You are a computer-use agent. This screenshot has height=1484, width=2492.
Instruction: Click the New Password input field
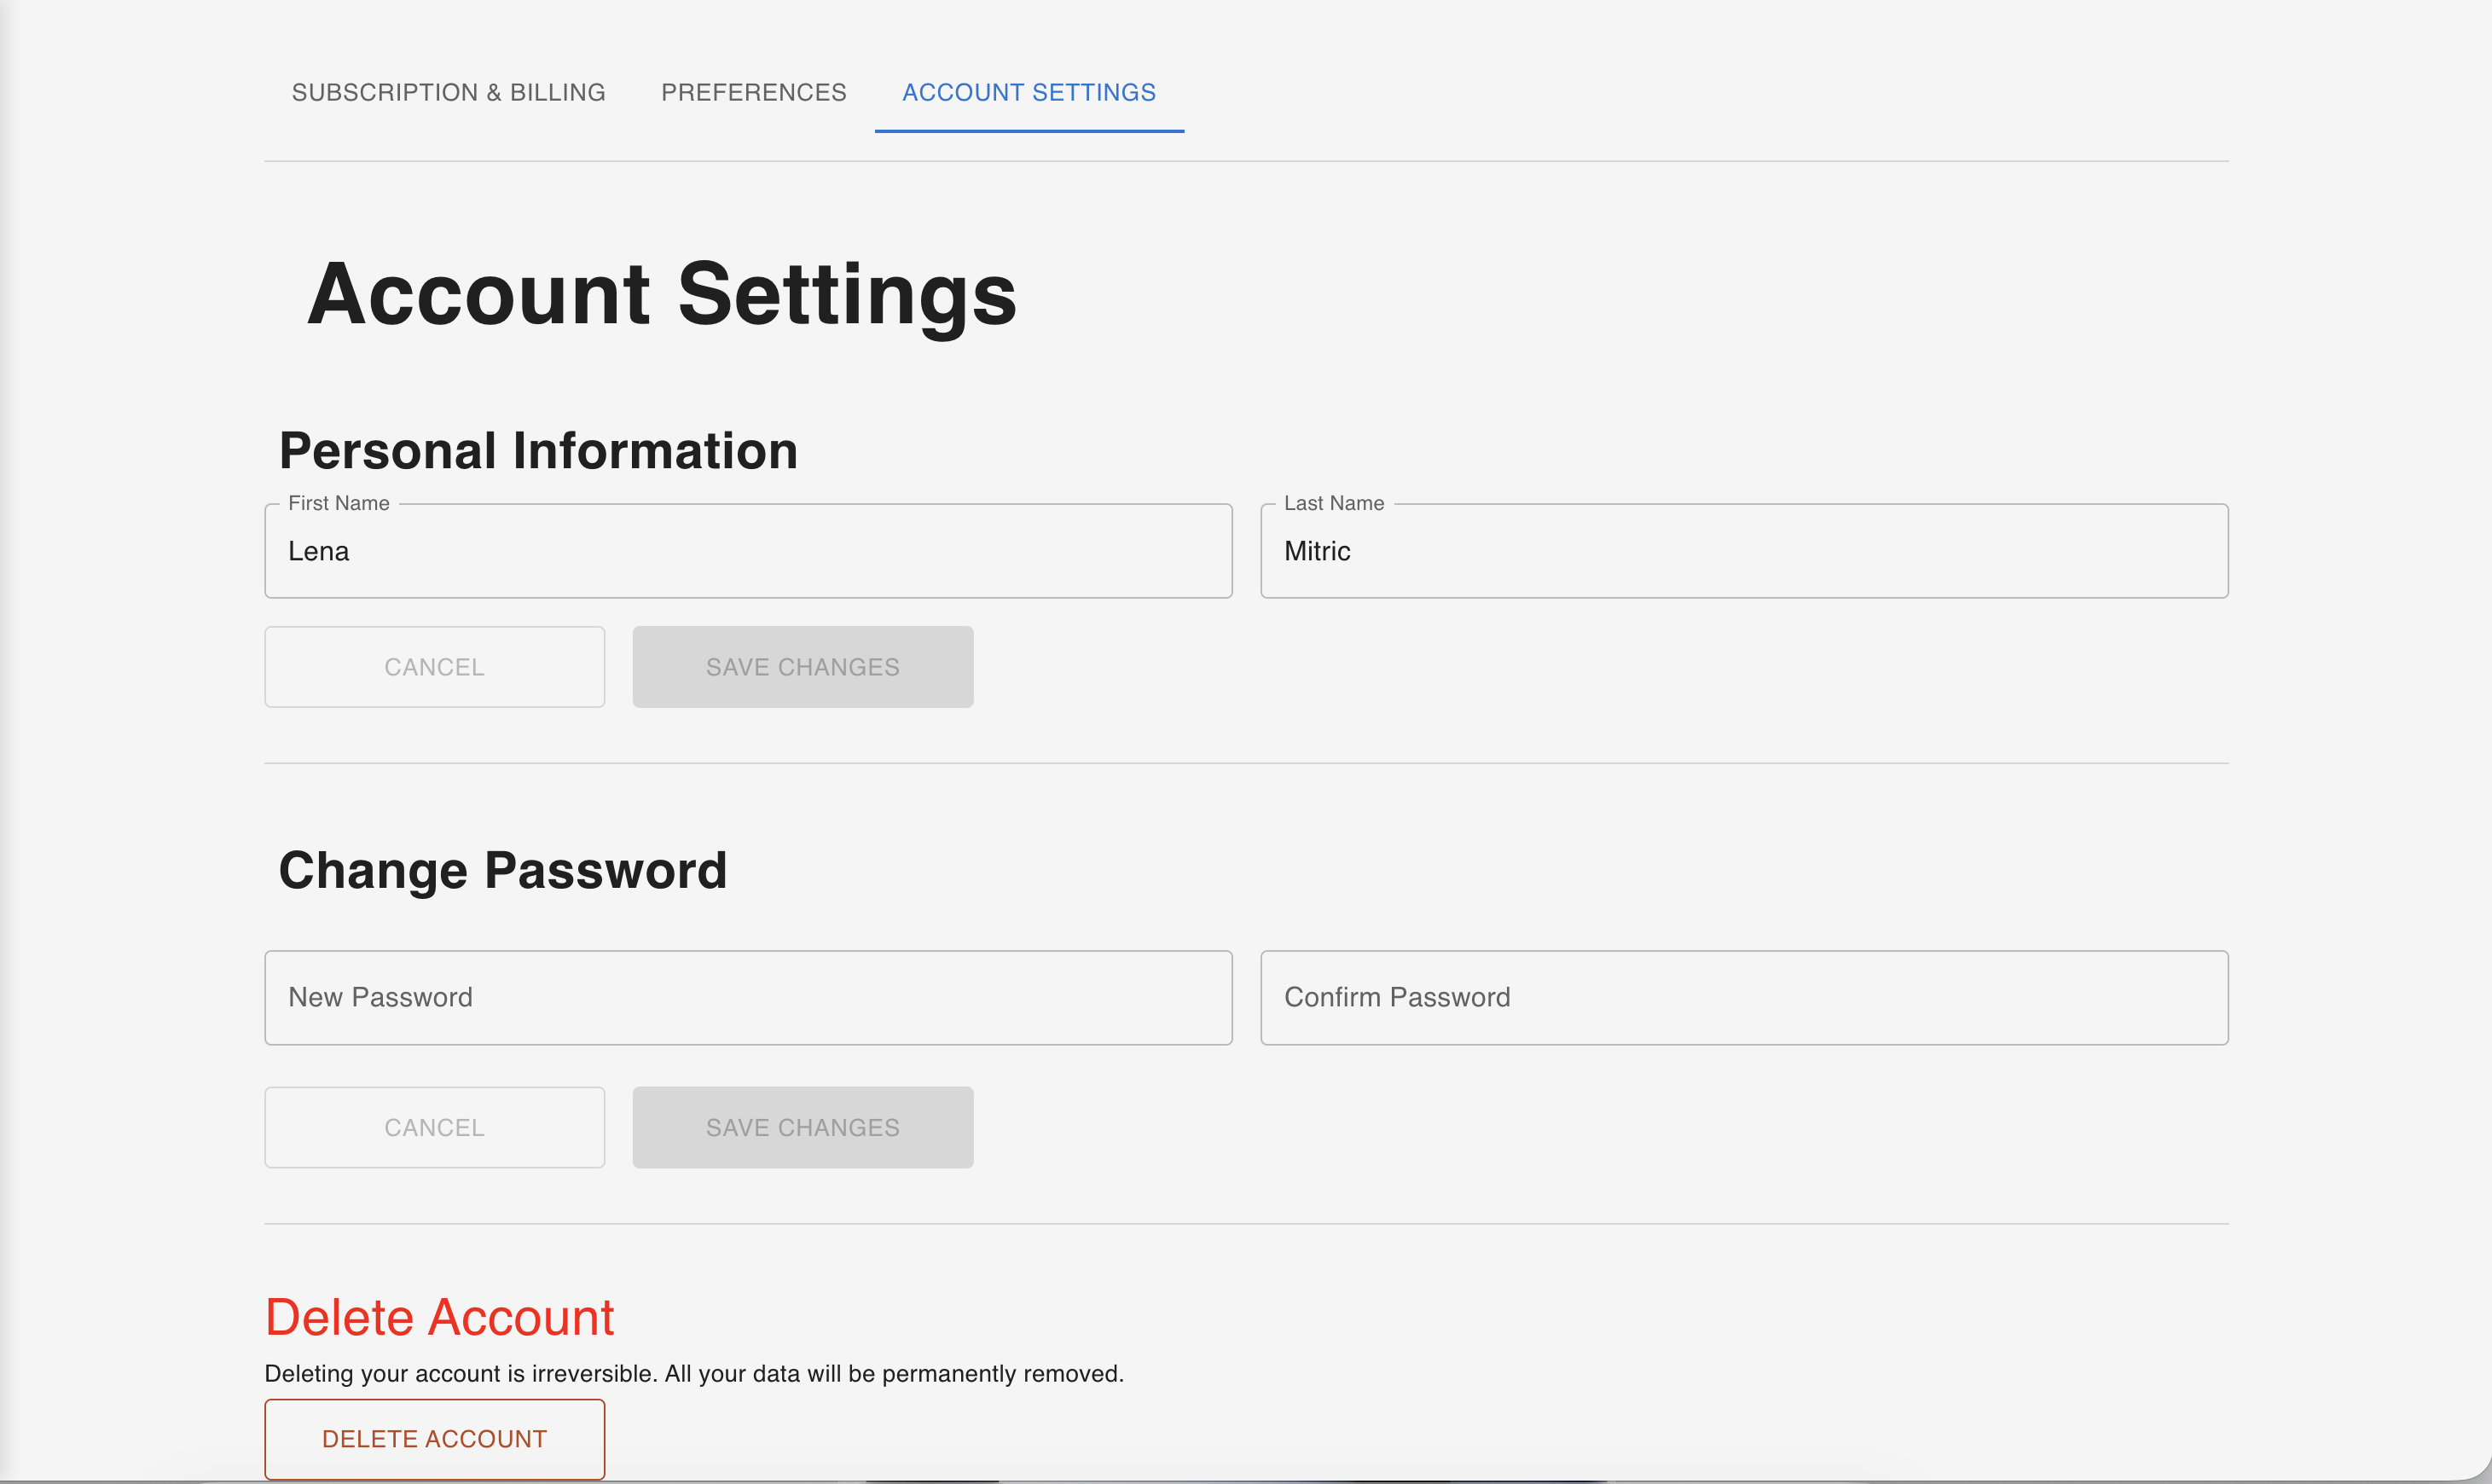tap(747, 997)
